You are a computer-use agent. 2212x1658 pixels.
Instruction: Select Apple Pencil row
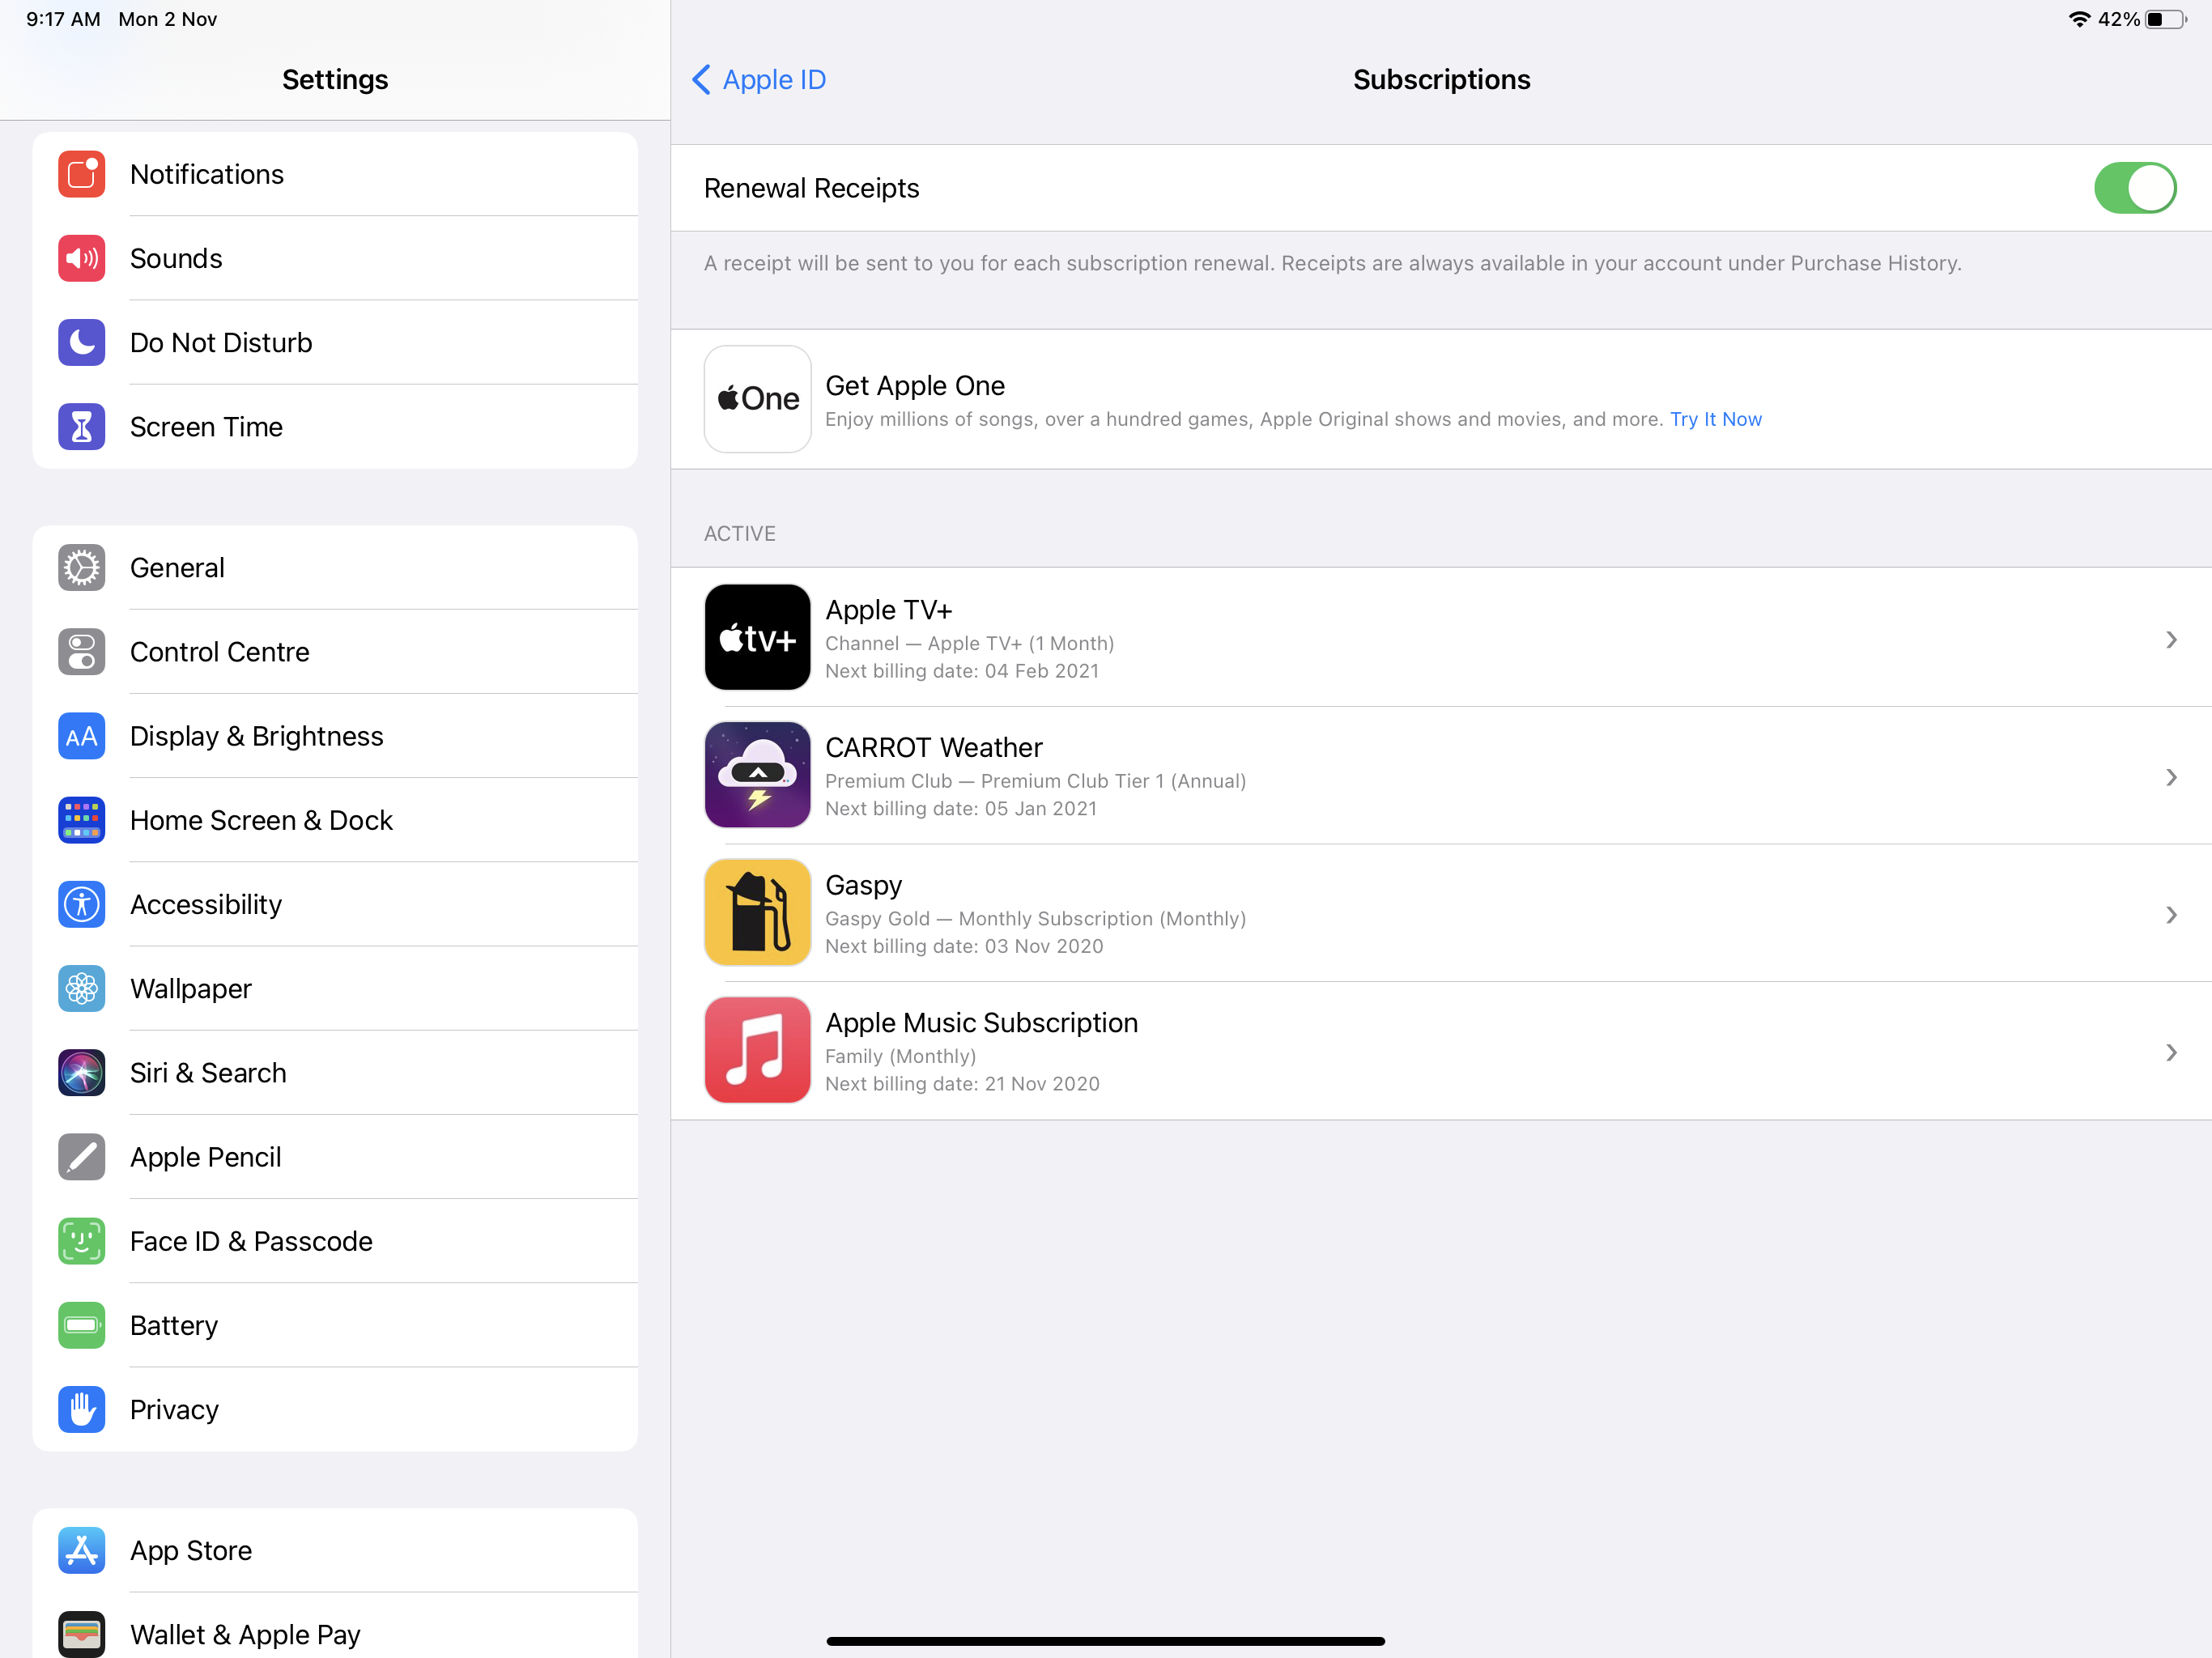click(335, 1157)
